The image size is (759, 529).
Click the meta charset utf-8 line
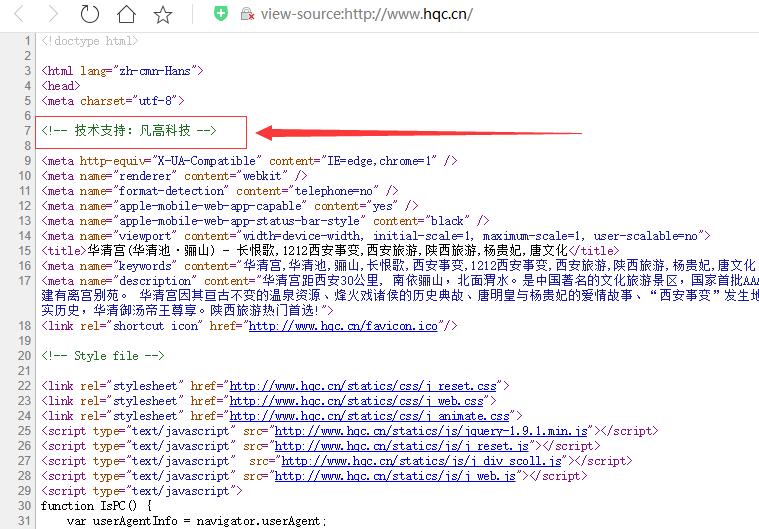[113, 101]
